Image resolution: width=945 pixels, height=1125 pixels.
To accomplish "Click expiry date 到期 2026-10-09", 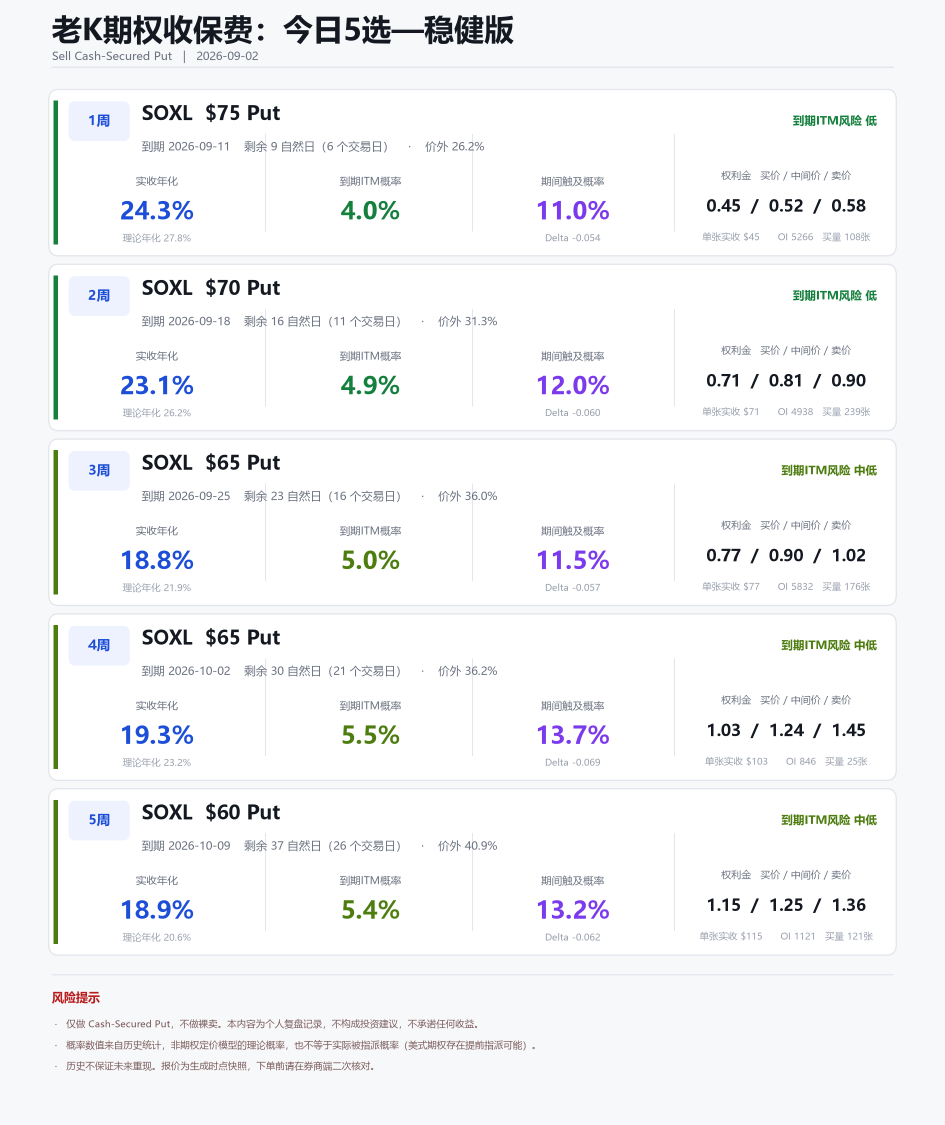I will tap(186, 846).
